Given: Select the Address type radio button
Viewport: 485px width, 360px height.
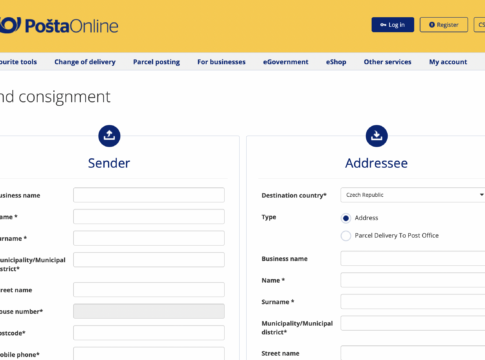Looking at the screenshot, I should tap(346, 218).
